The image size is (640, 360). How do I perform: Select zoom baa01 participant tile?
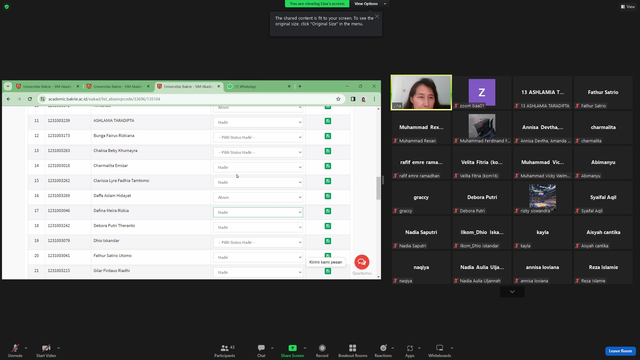(x=482, y=92)
